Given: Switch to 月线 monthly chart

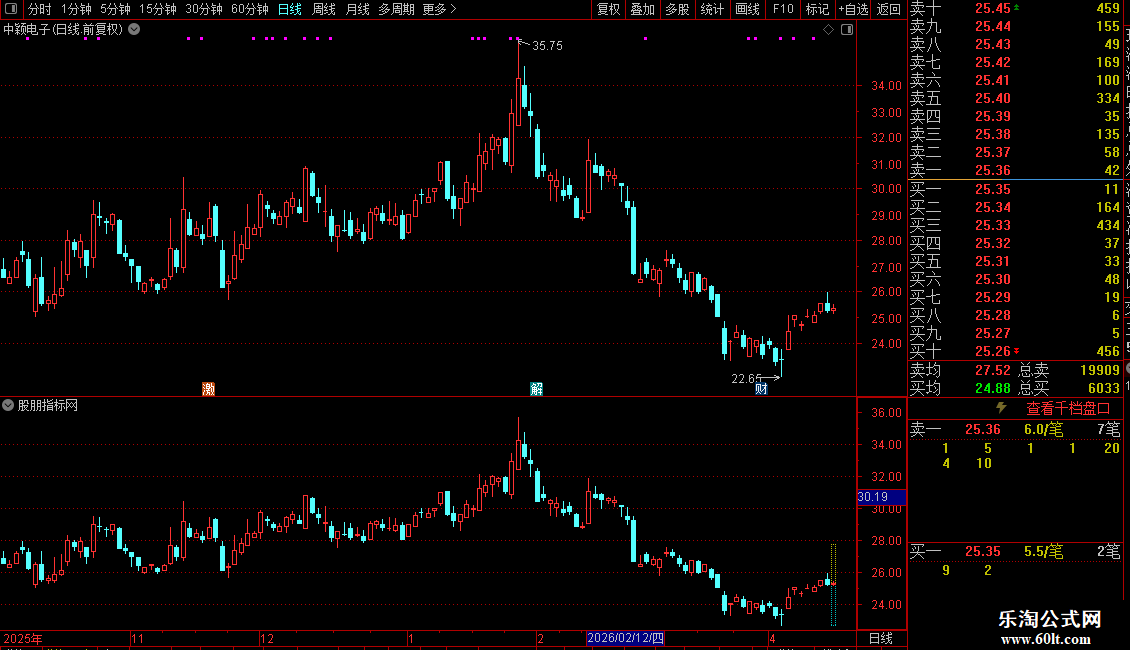Looking at the screenshot, I should (357, 9).
